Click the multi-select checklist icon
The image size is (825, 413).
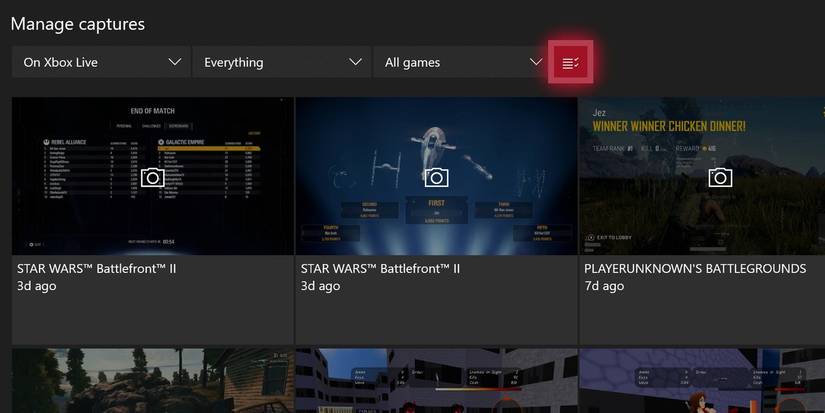pyautogui.click(x=570, y=62)
